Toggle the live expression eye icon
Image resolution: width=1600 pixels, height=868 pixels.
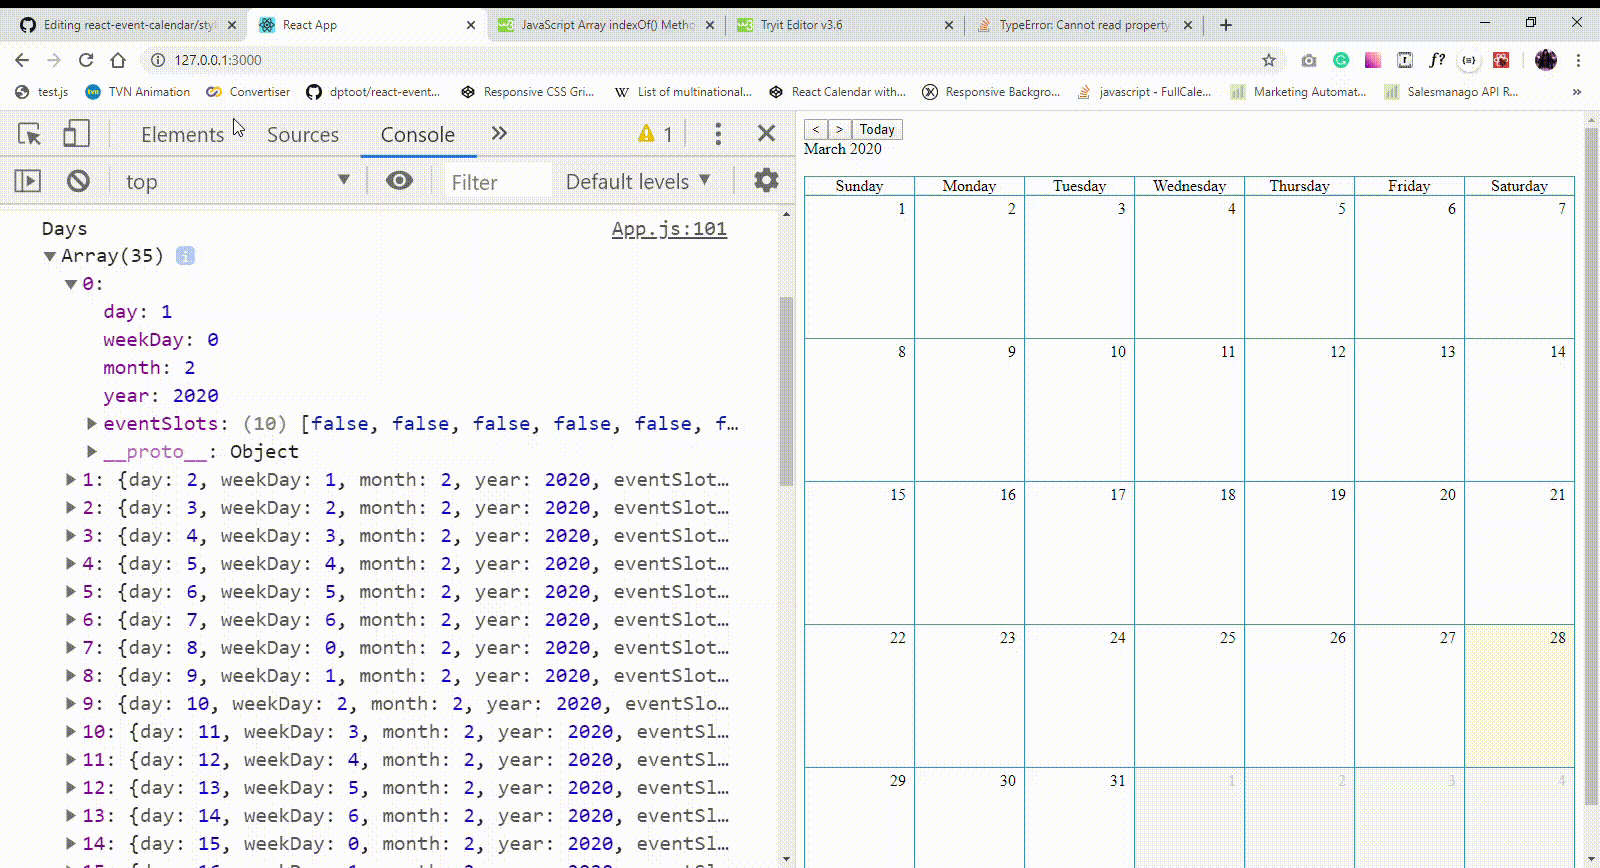pos(399,181)
